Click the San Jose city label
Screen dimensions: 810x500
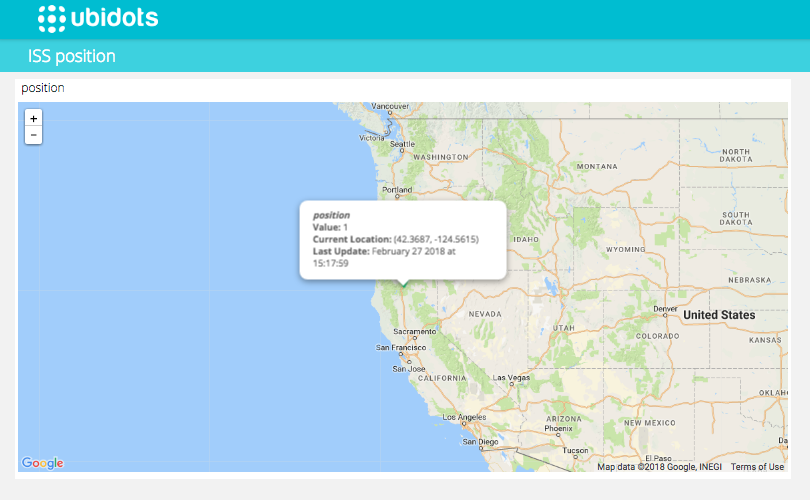tap(409, 369)
